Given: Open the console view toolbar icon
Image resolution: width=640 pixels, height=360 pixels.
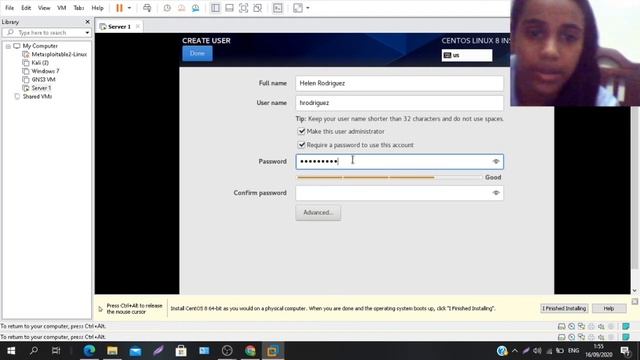Looking at the screenshot, I should click(278, 8).
